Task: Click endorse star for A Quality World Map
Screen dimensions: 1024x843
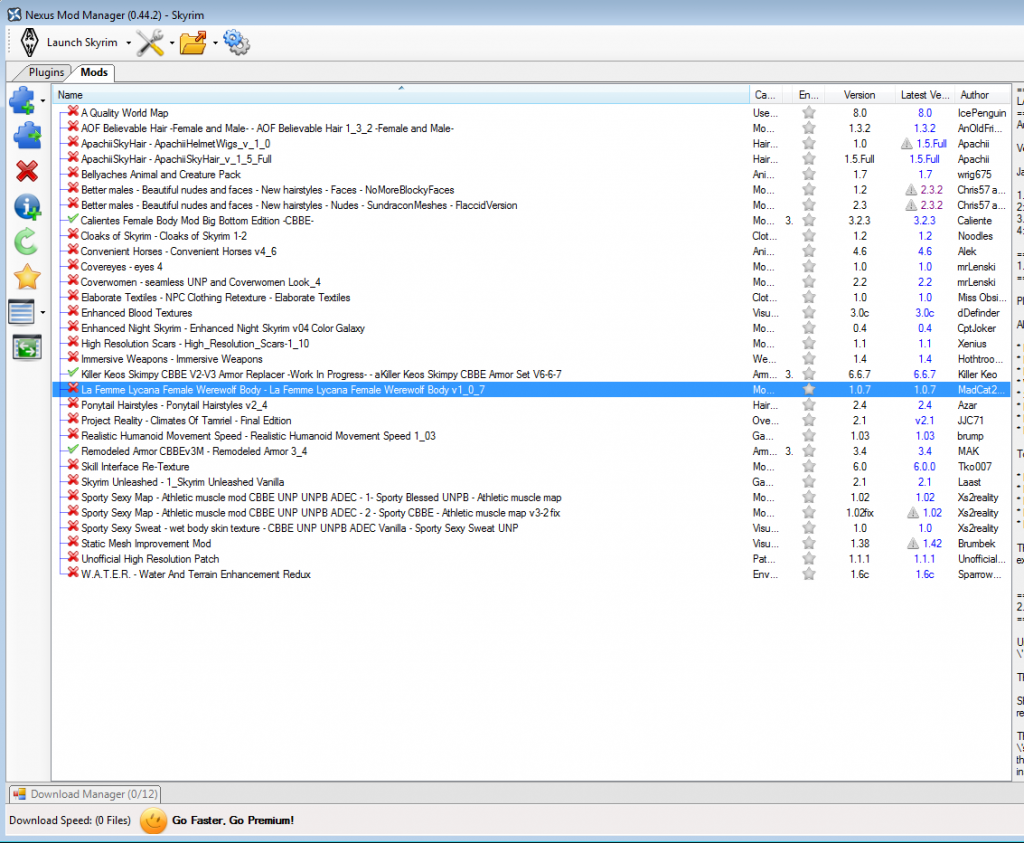Action: pyautogui.click(x=808, y=112)
